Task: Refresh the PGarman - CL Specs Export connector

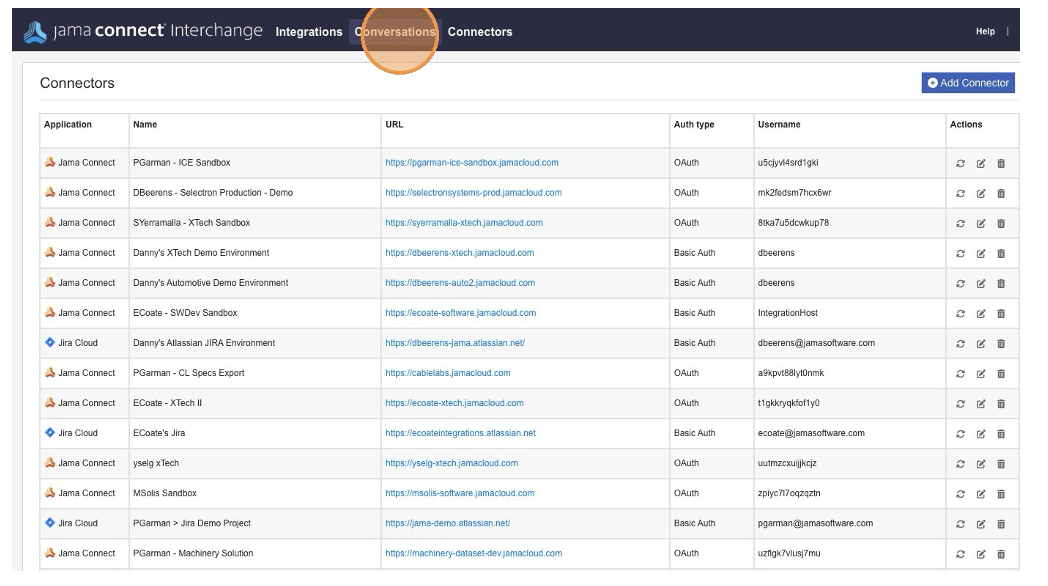Action: pyautogui.click(x=960, y=374)
